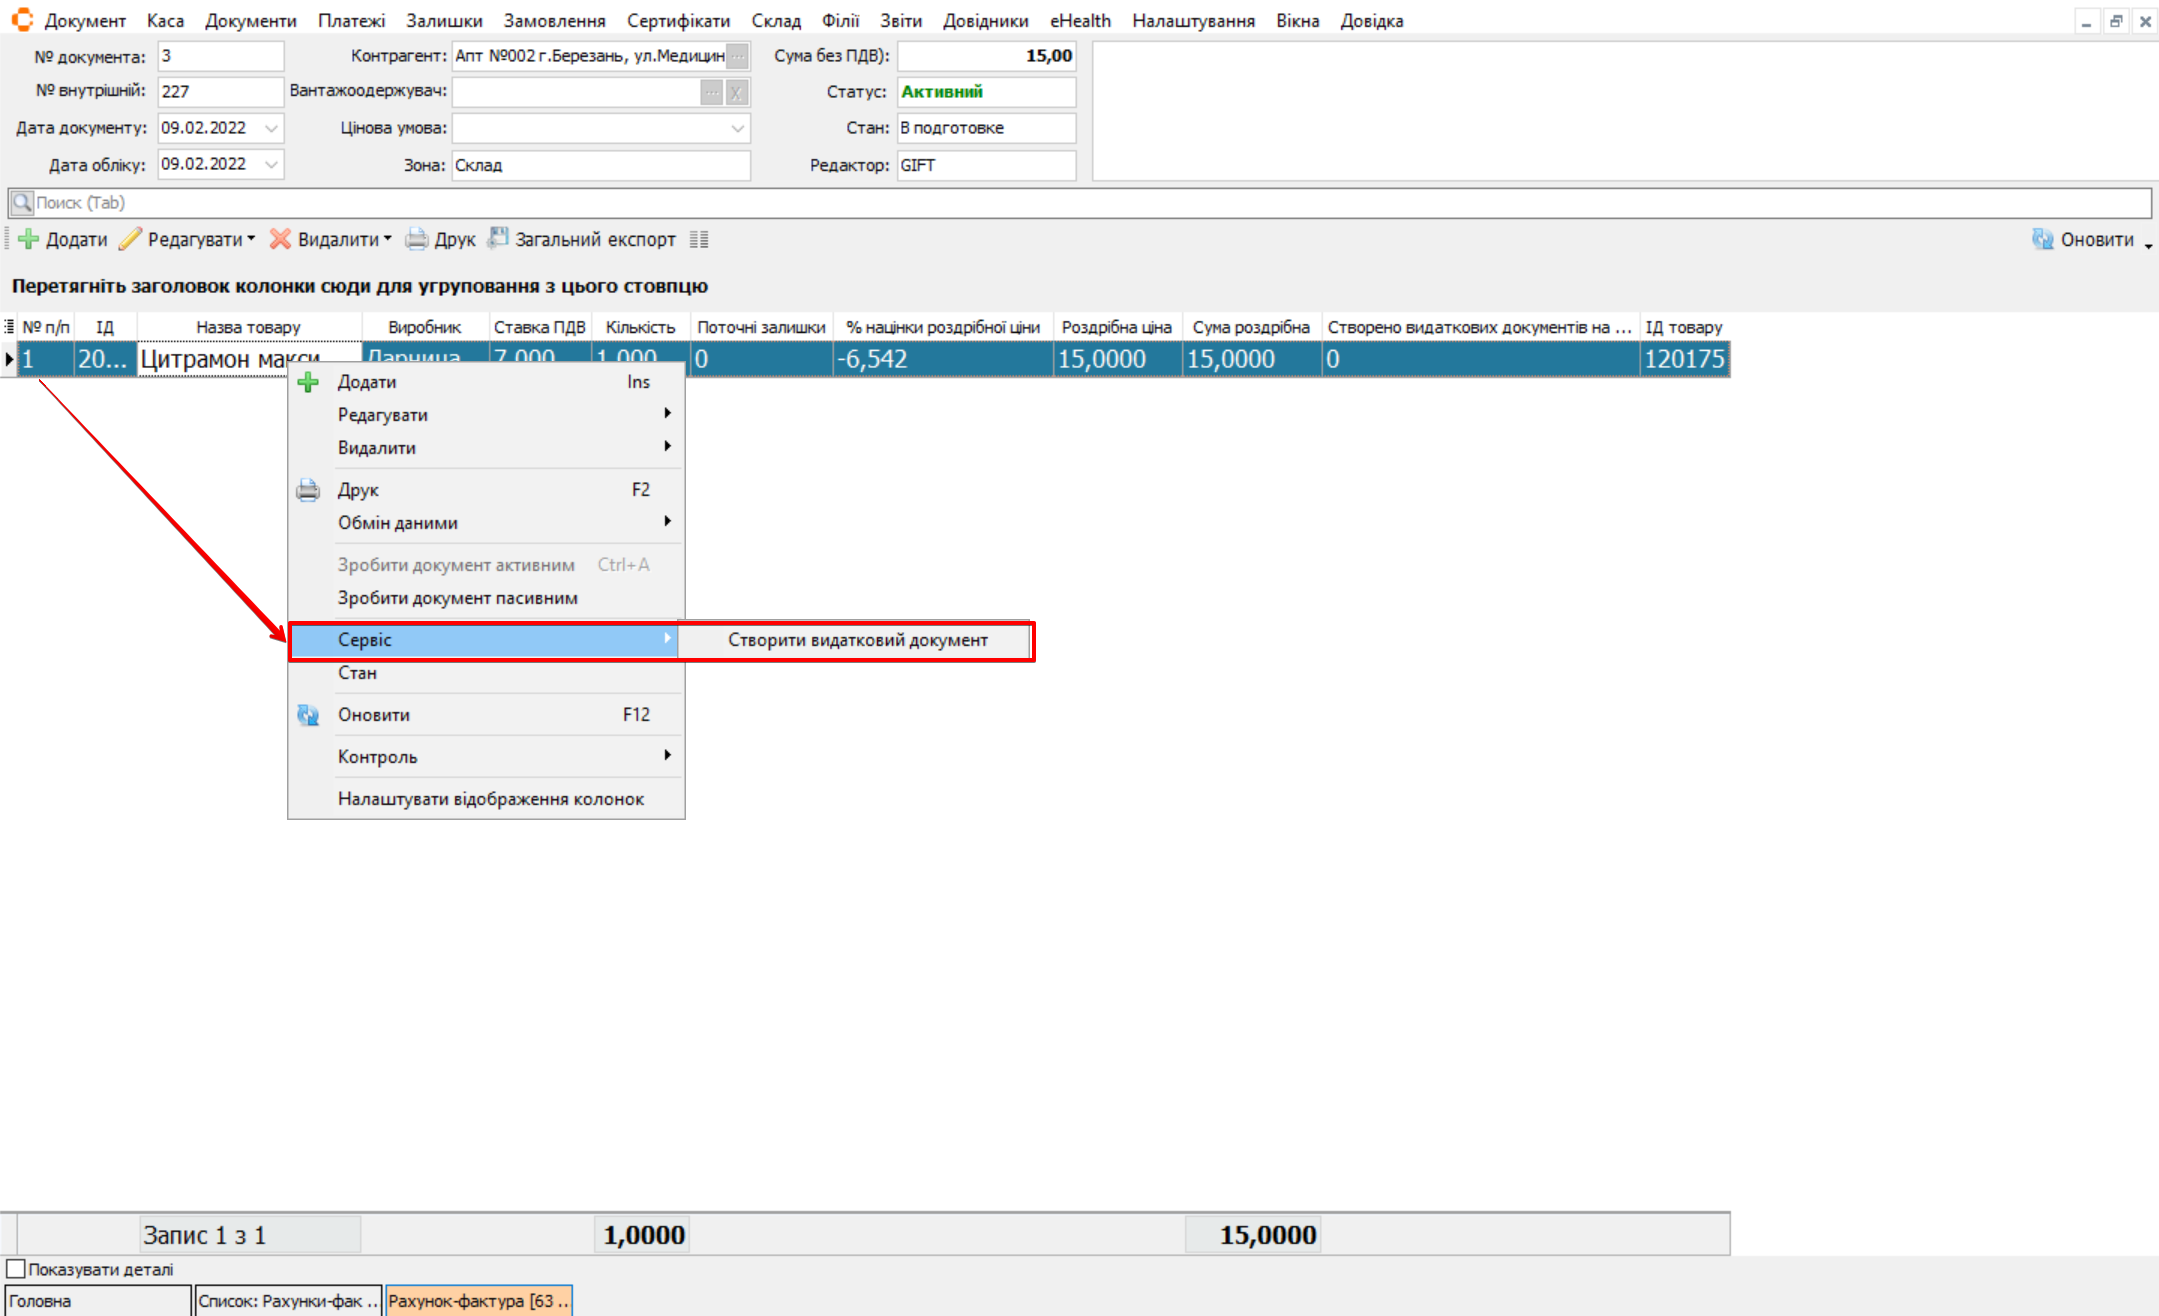
Task: Click the printer Друк toolbar icon
Action: pyautogui.click(x=417, y=240)
